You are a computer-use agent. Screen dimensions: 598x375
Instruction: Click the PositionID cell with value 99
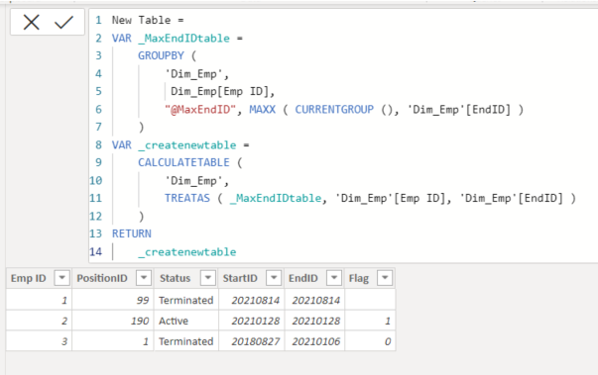click(x=113, y=300)
